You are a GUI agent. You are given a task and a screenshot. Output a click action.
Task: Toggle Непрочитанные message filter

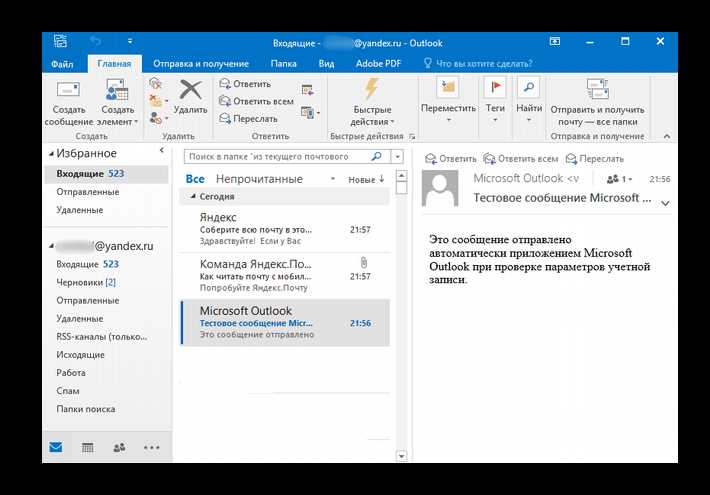[259, 179]
